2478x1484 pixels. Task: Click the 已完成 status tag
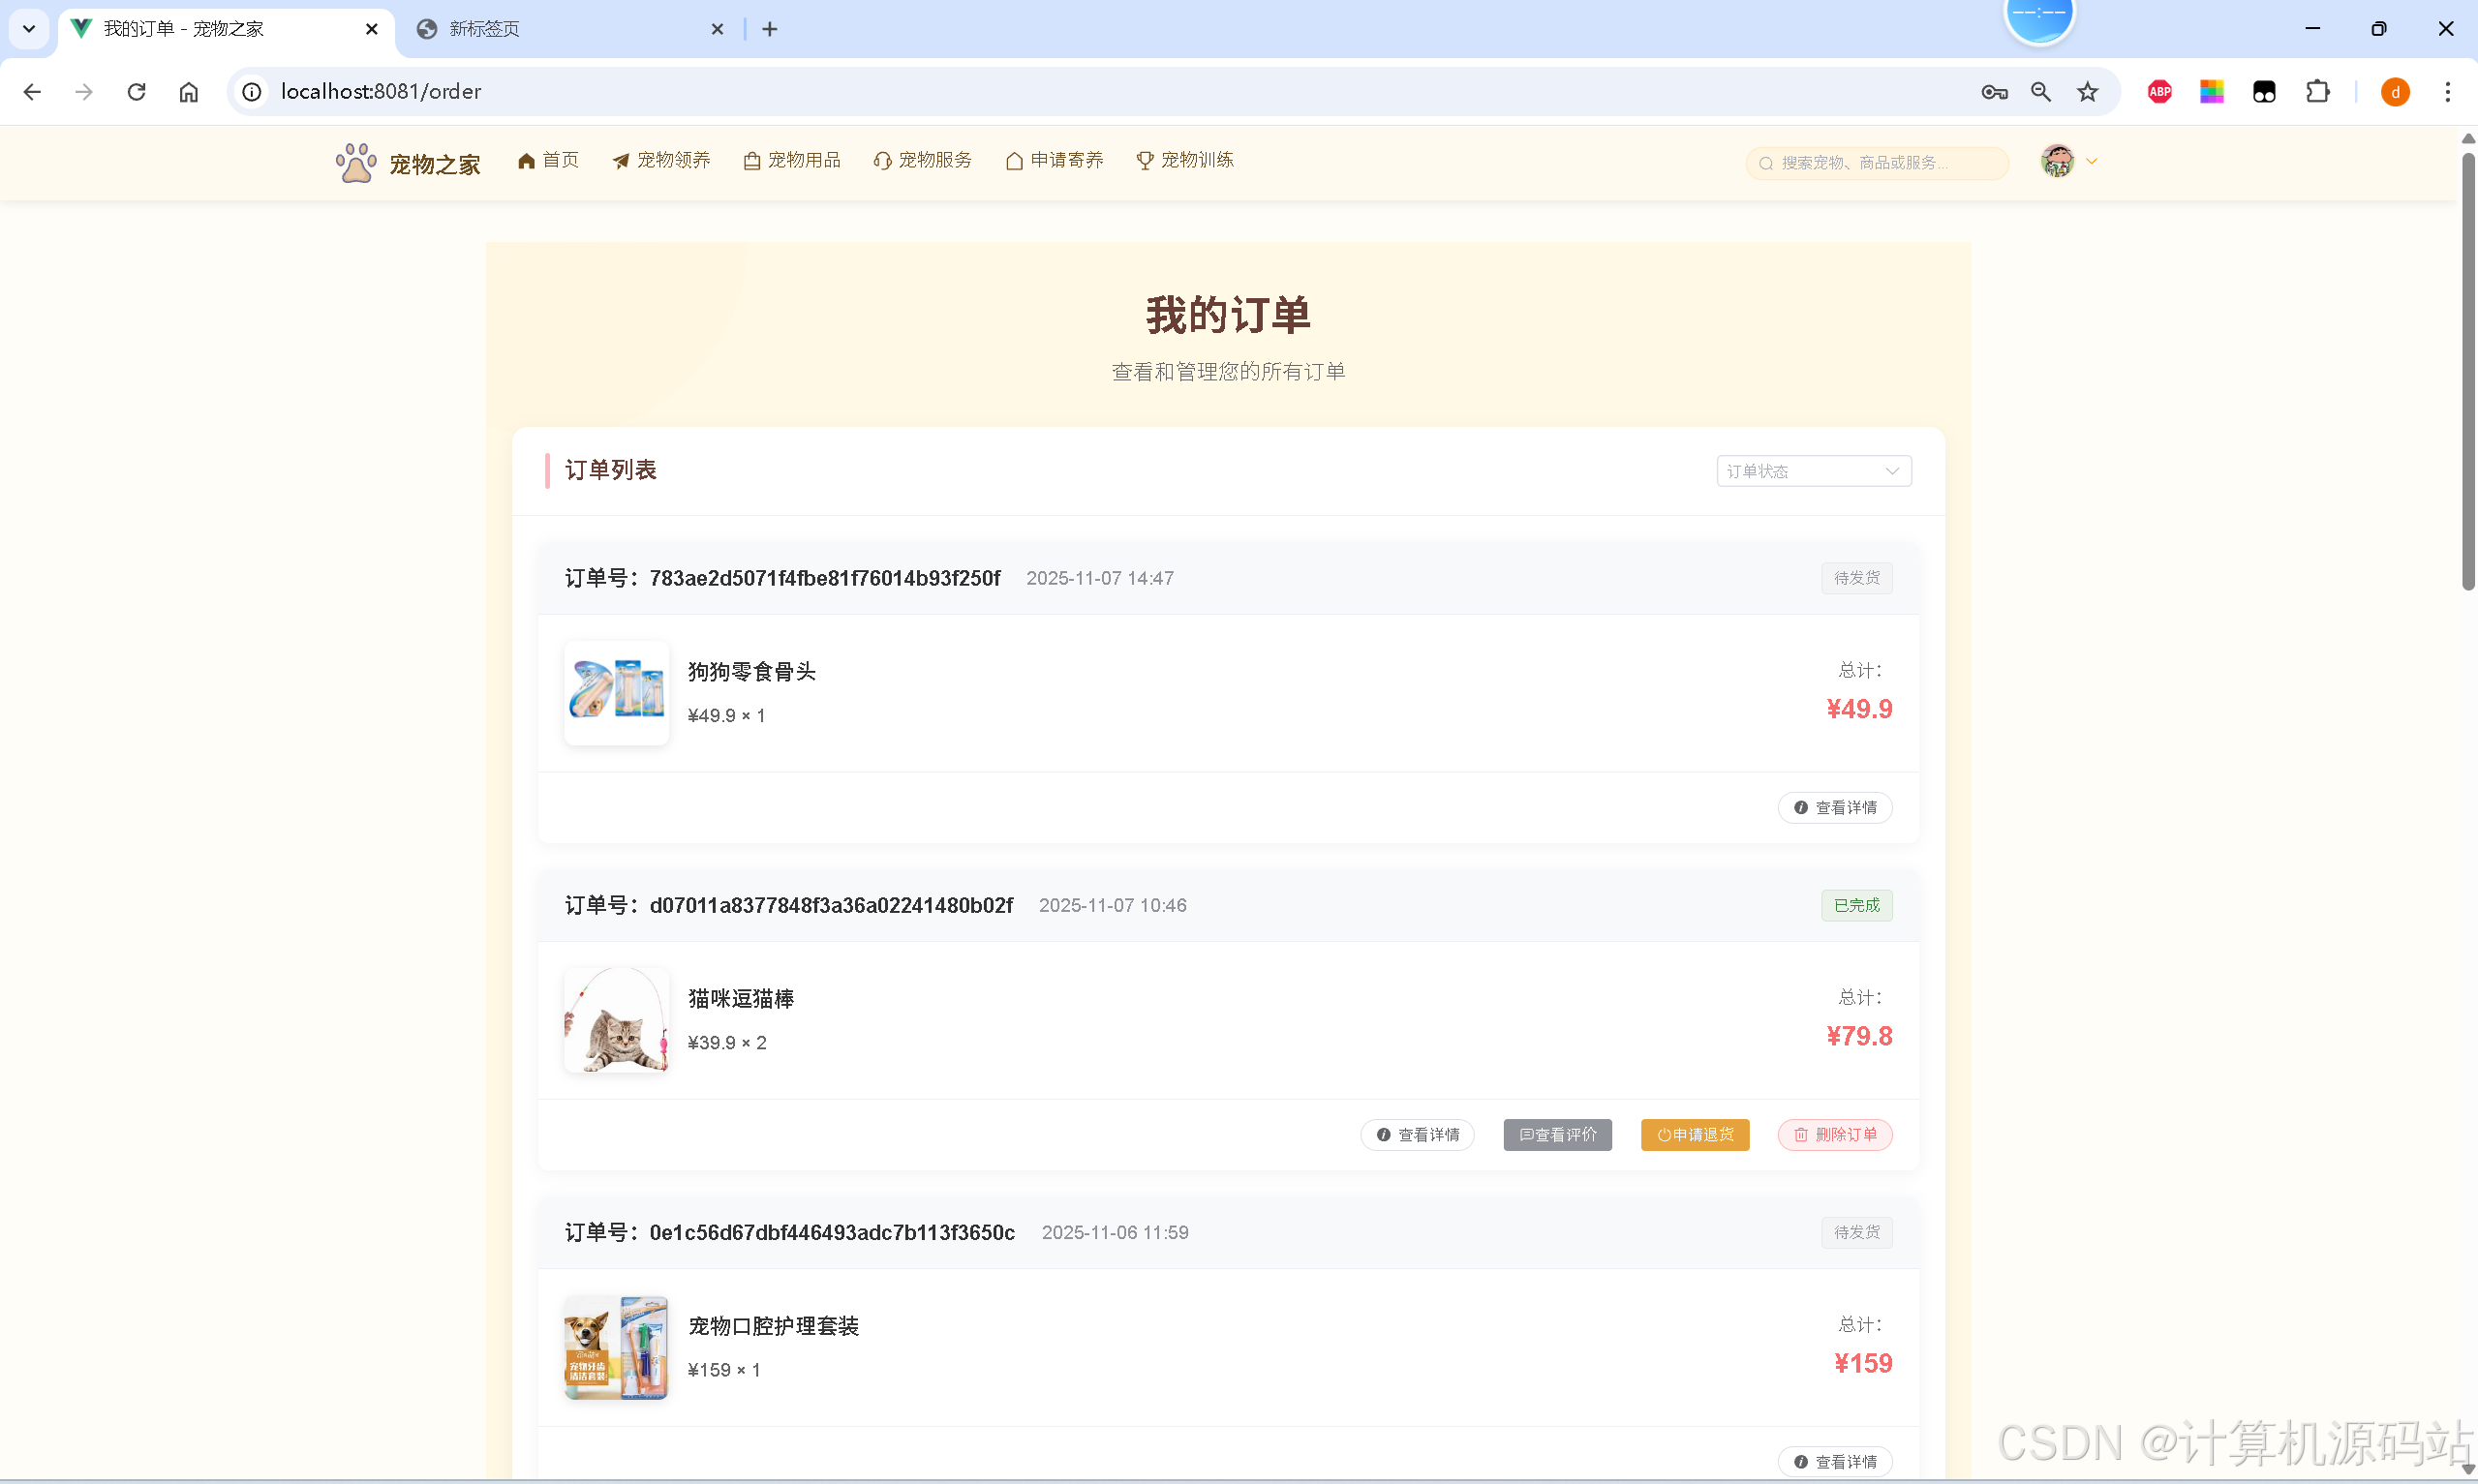1856,905
